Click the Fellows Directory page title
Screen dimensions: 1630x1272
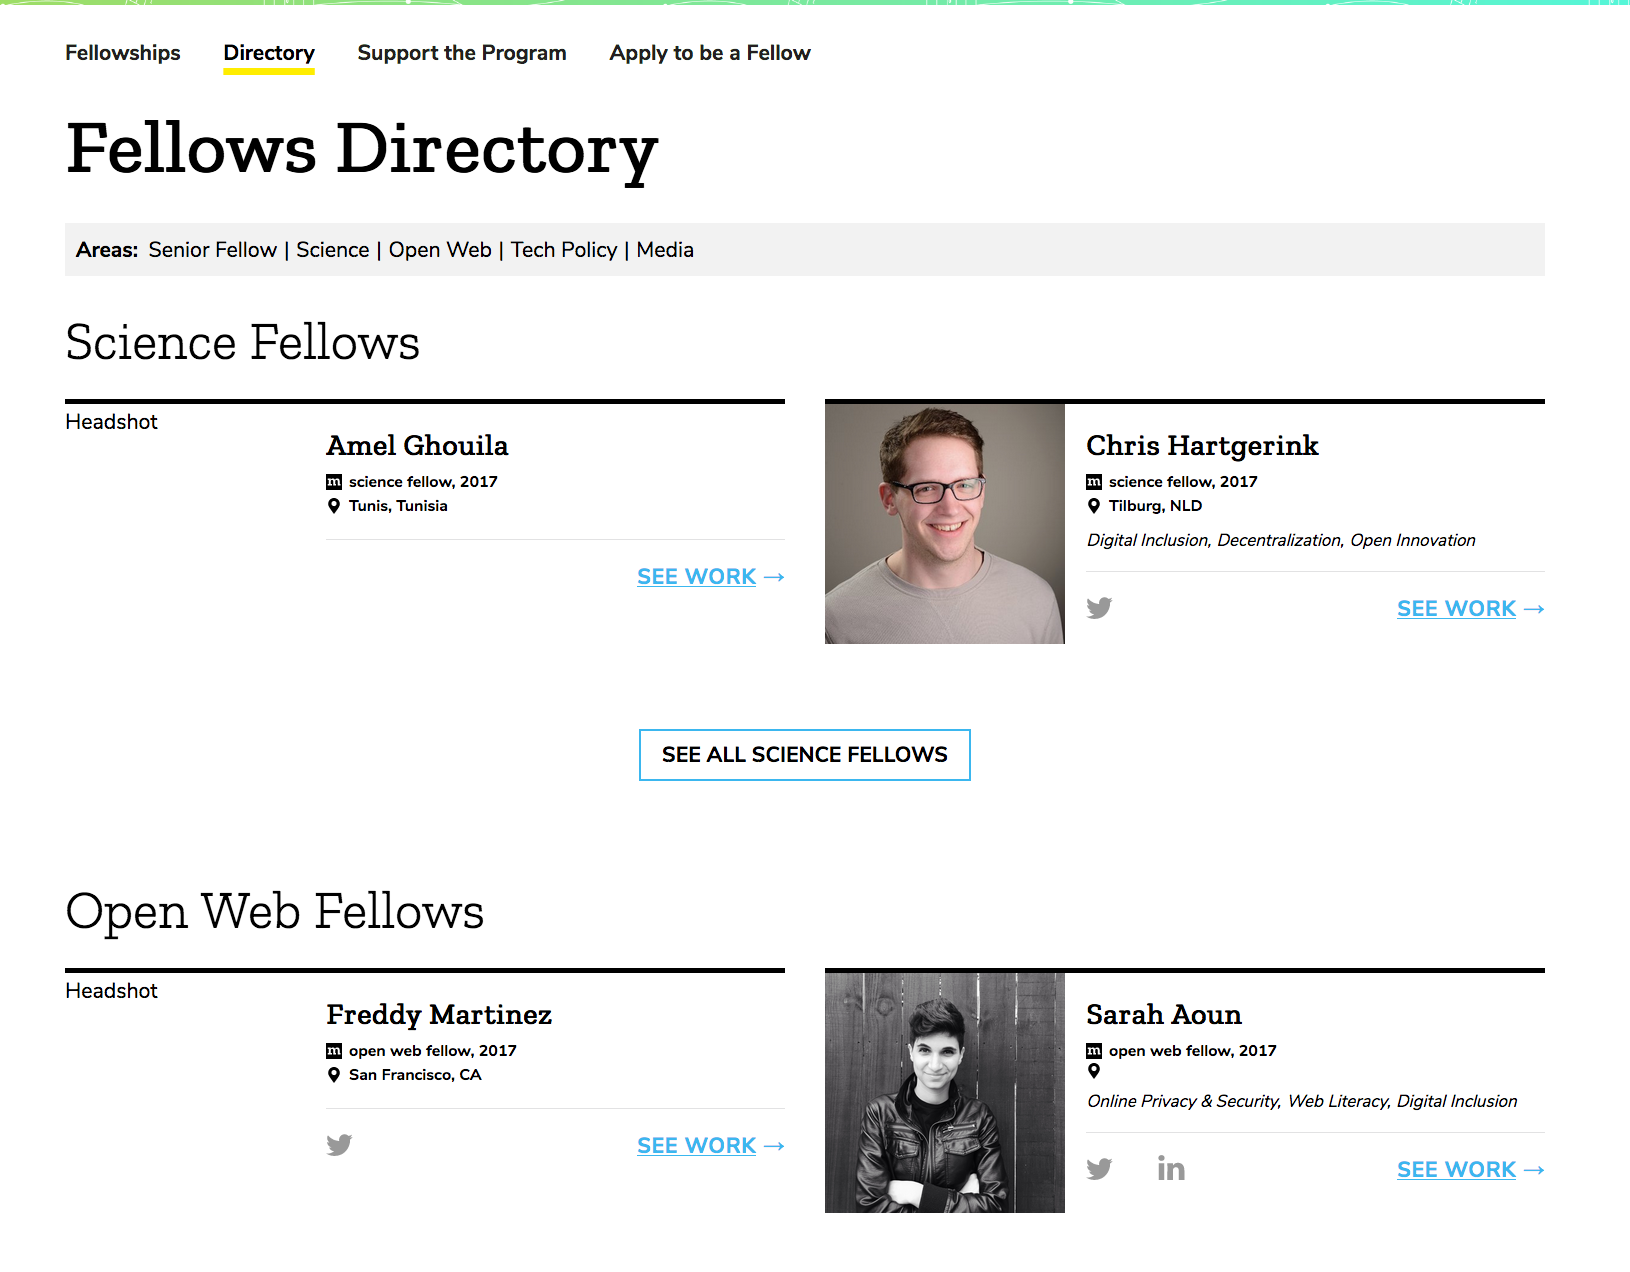tap(362, 150)
